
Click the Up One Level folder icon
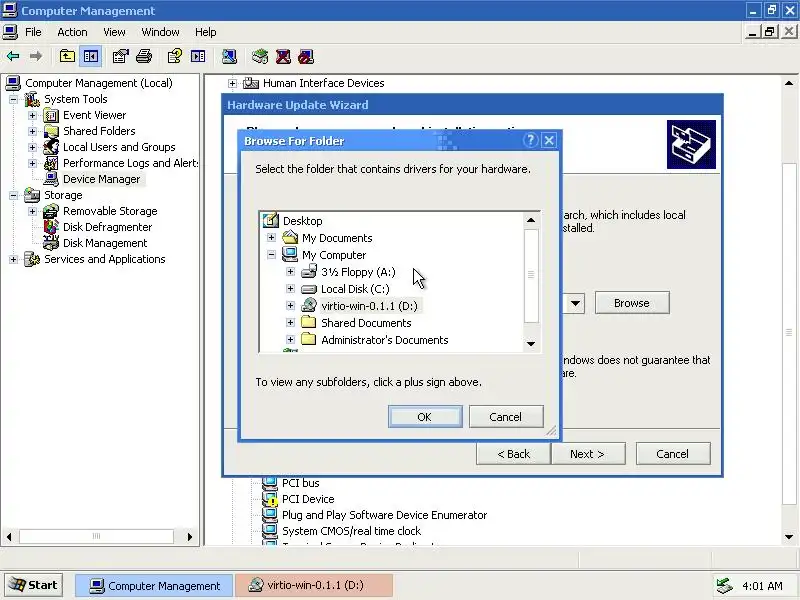[67, 56]
